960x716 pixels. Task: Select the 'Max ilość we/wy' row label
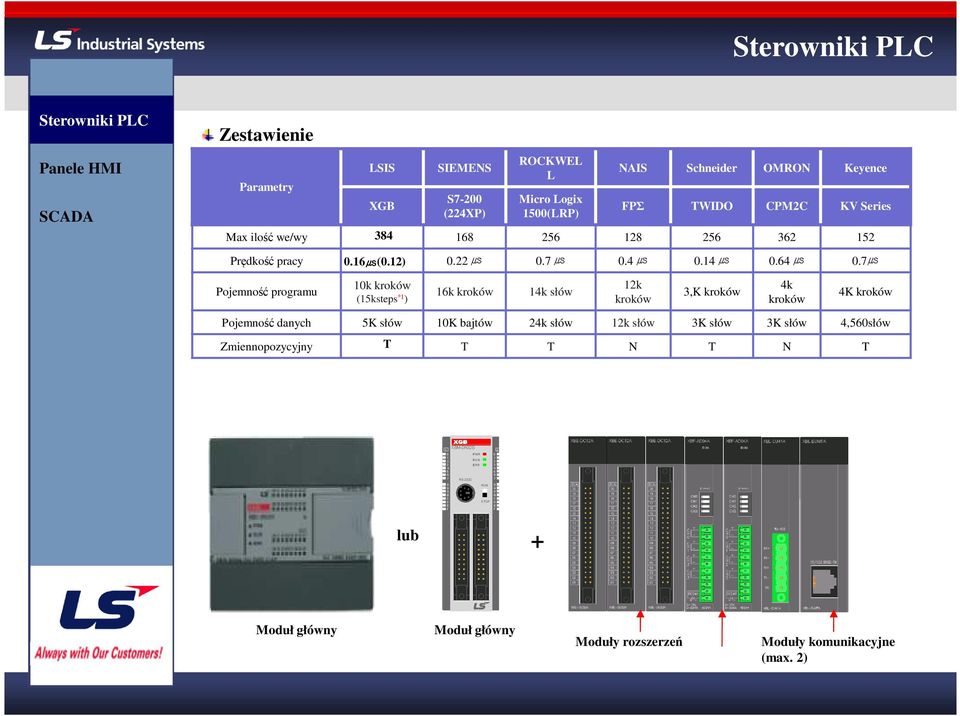[x=266, y=237]
